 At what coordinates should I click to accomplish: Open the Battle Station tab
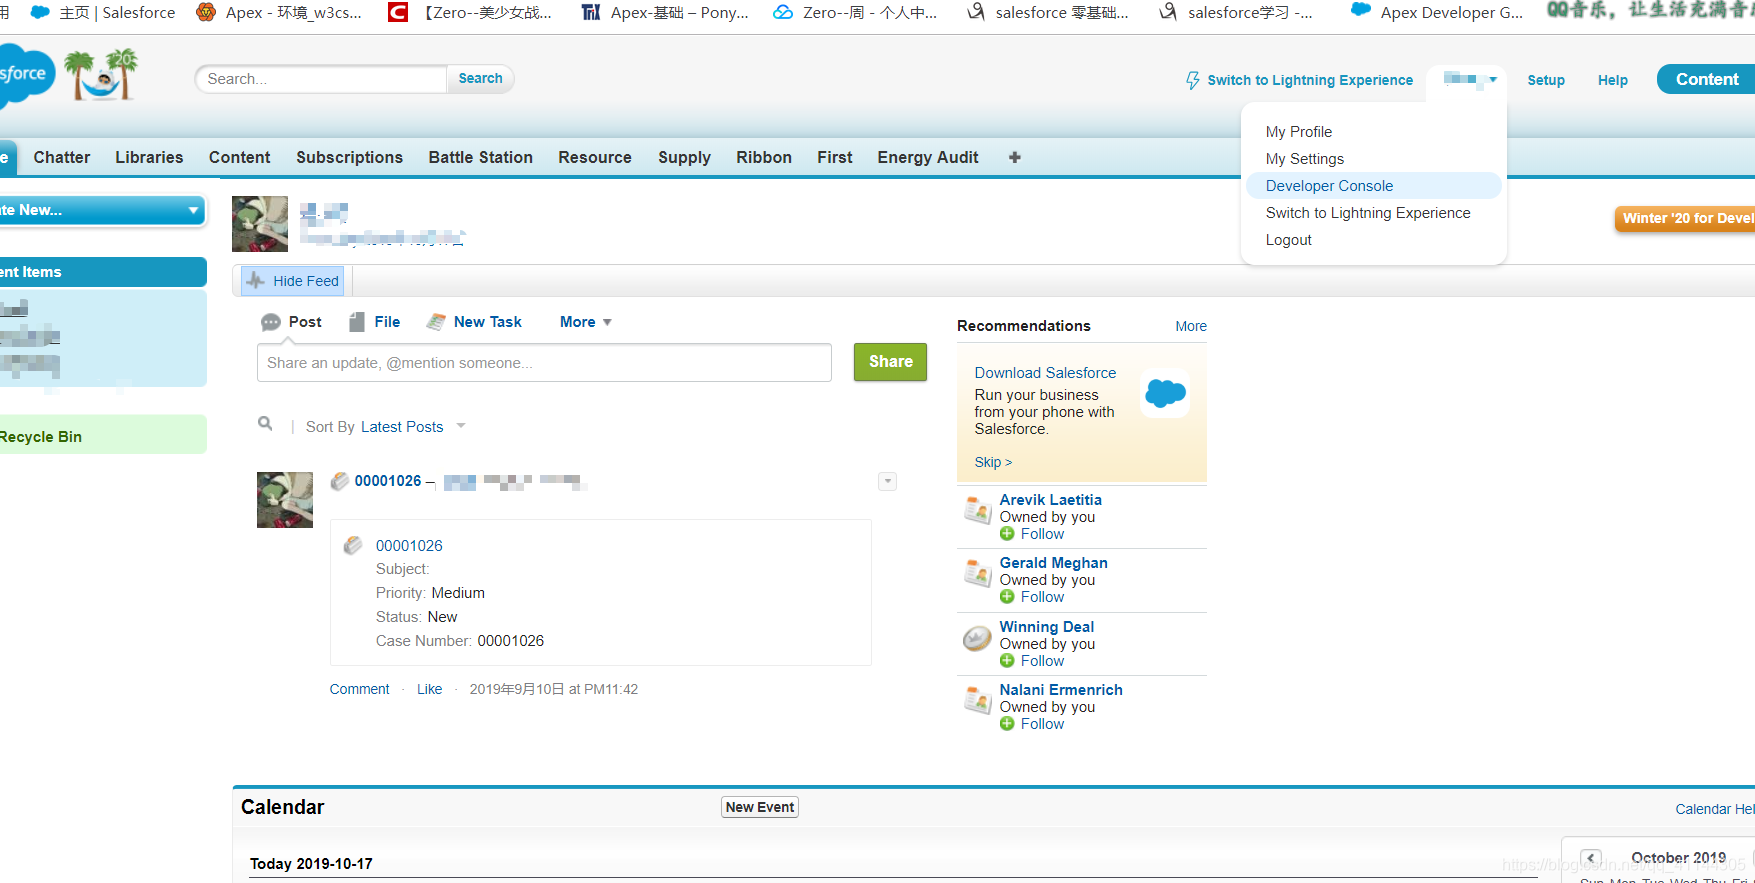481,157
